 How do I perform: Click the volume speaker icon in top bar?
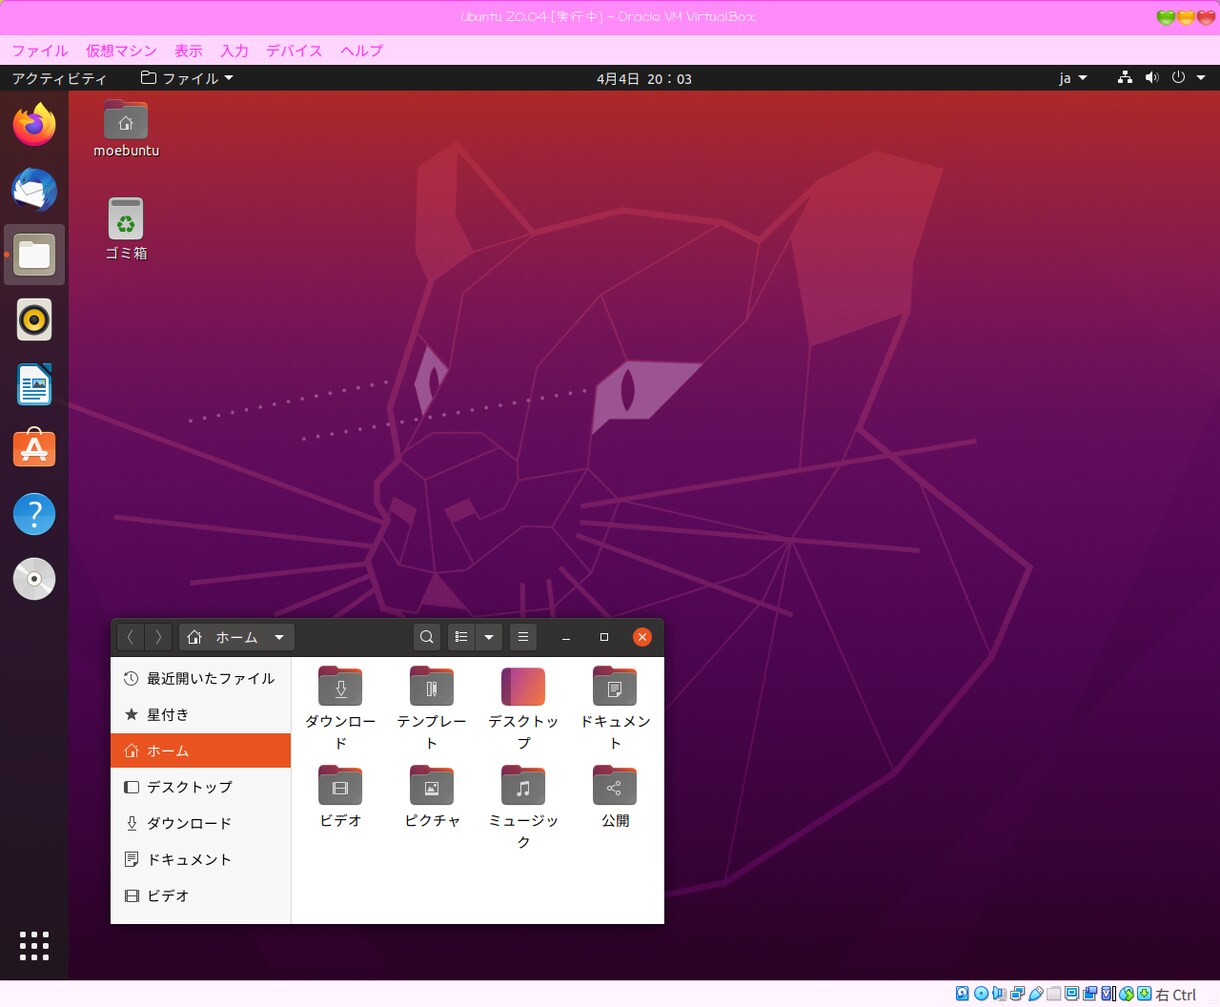(x=1152, y=77)
